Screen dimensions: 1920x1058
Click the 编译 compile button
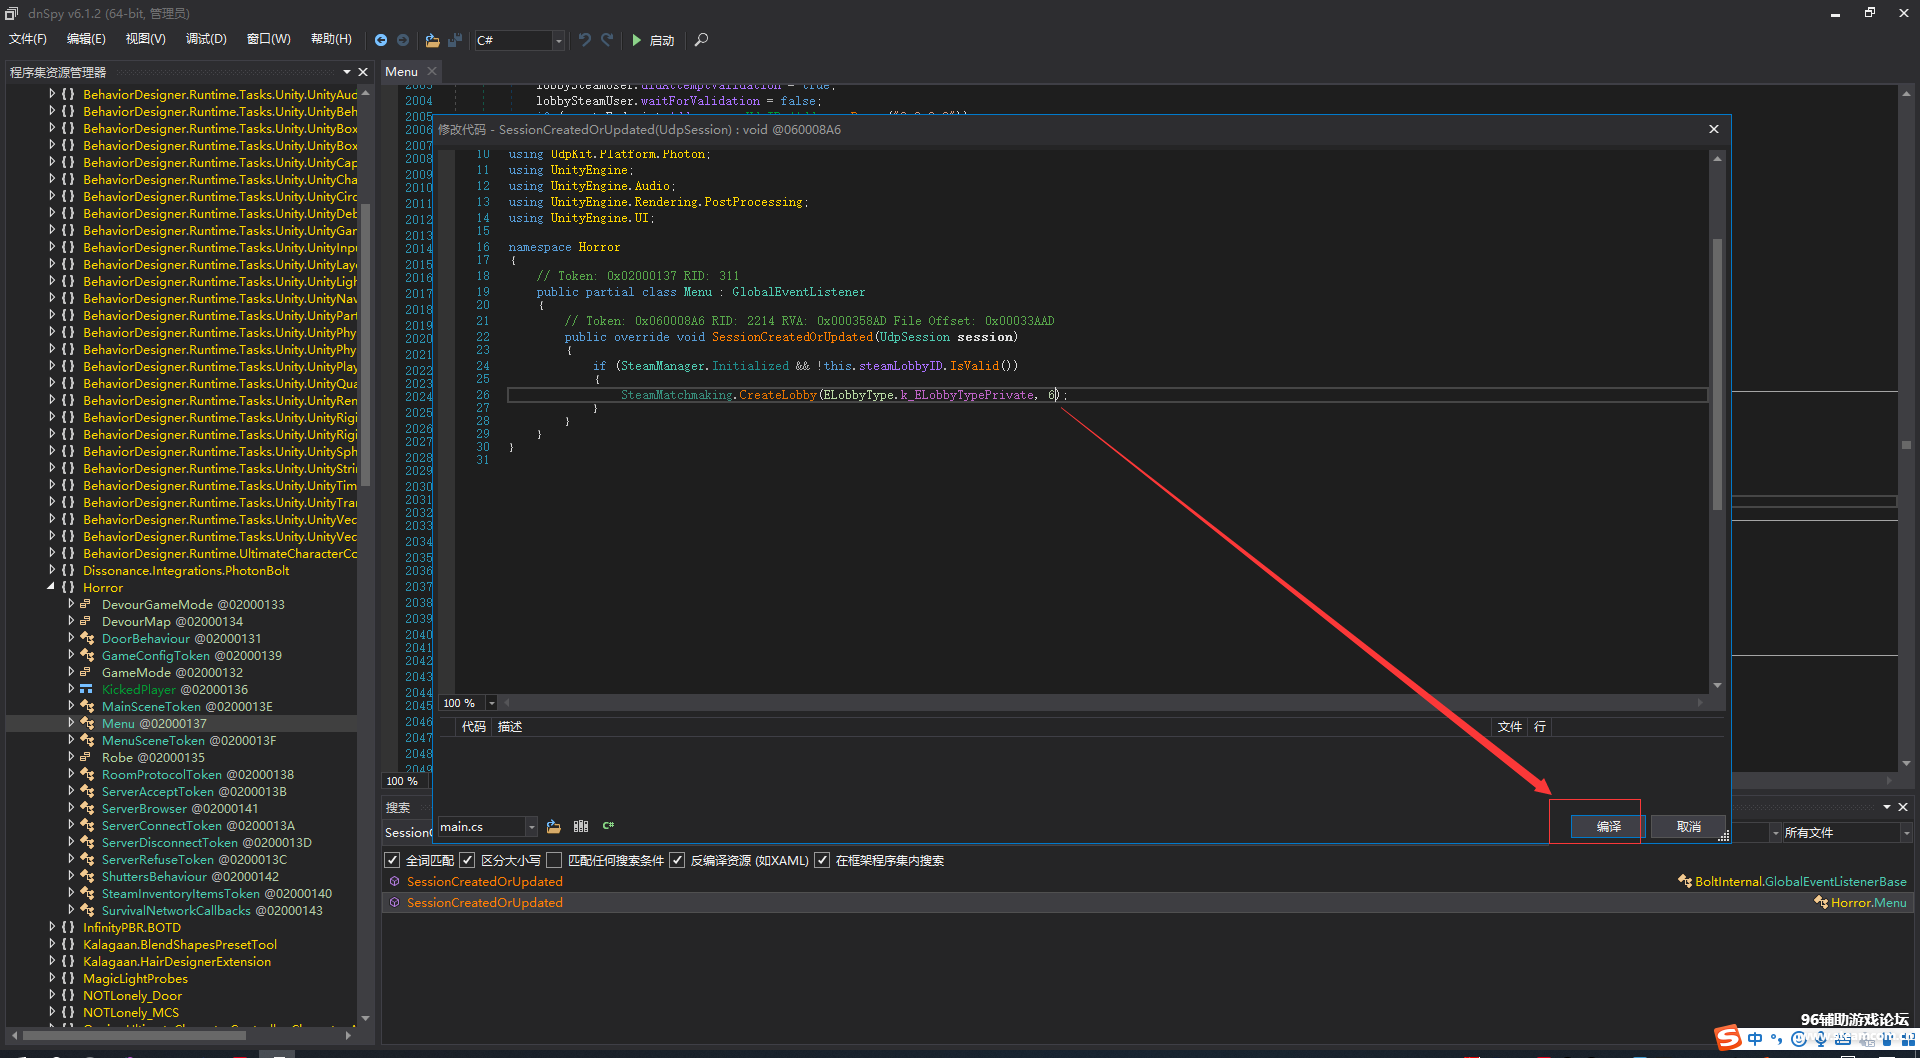pos(1608,826)
